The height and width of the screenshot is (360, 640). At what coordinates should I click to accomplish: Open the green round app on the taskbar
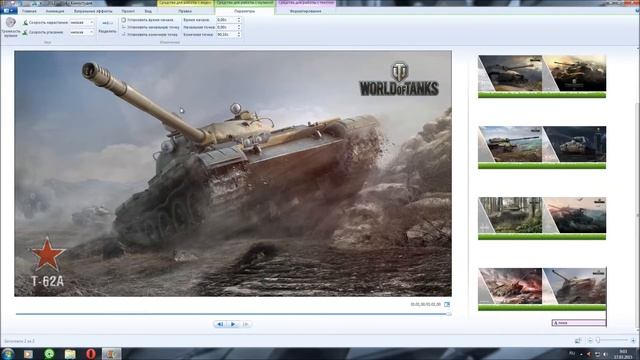coord(49,354)
